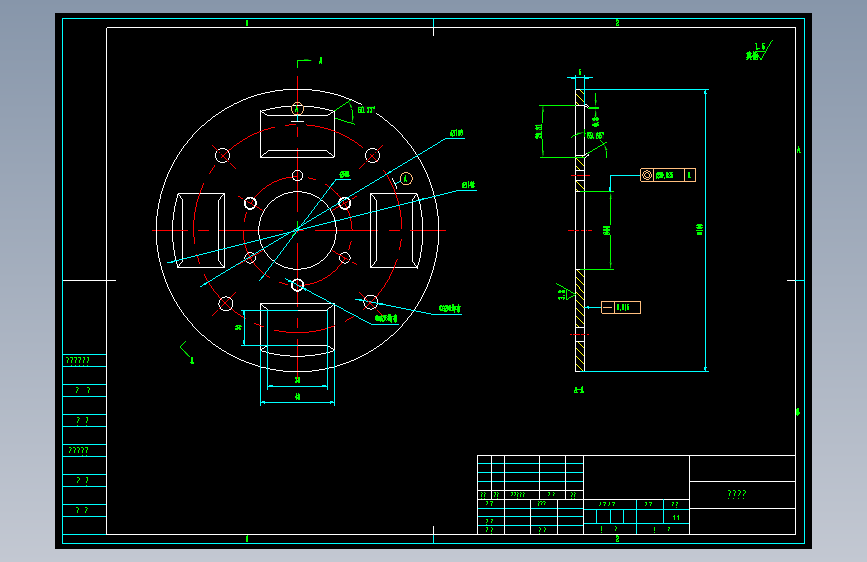Select the Ø68 leader label near center

pyautogui.click(x=344, y=175)
